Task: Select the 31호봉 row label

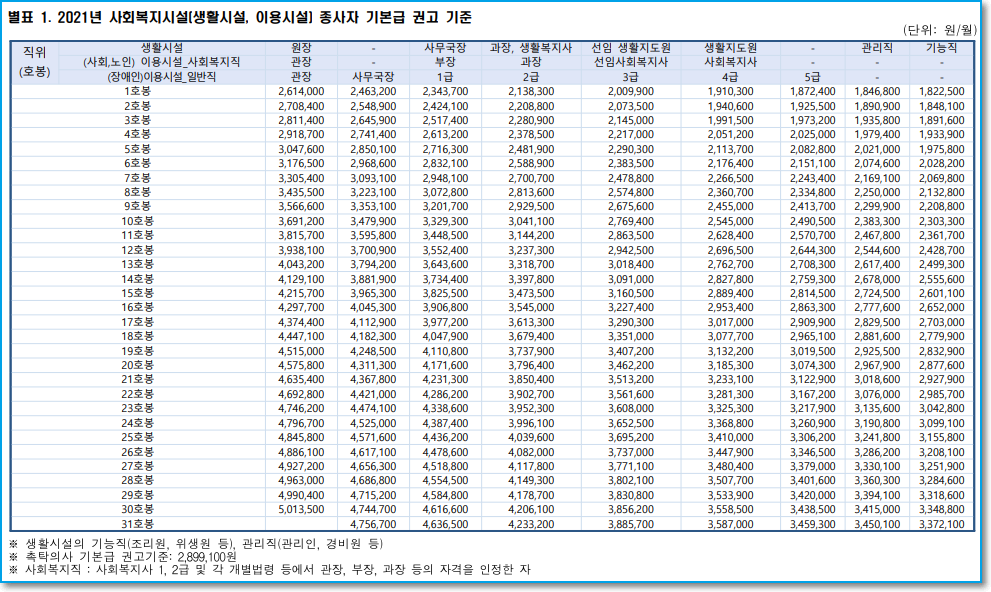Action: [x=137, y=524]
